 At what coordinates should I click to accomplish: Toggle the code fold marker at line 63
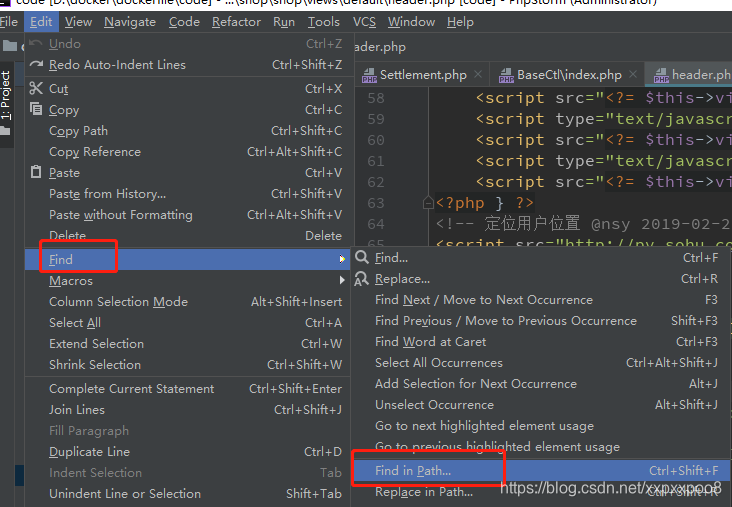point(428,203)
